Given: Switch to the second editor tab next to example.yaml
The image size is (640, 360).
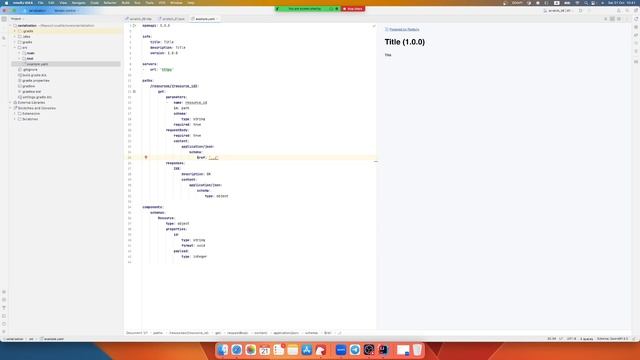Looking at the screenshot, I should (x=173, y=19).
